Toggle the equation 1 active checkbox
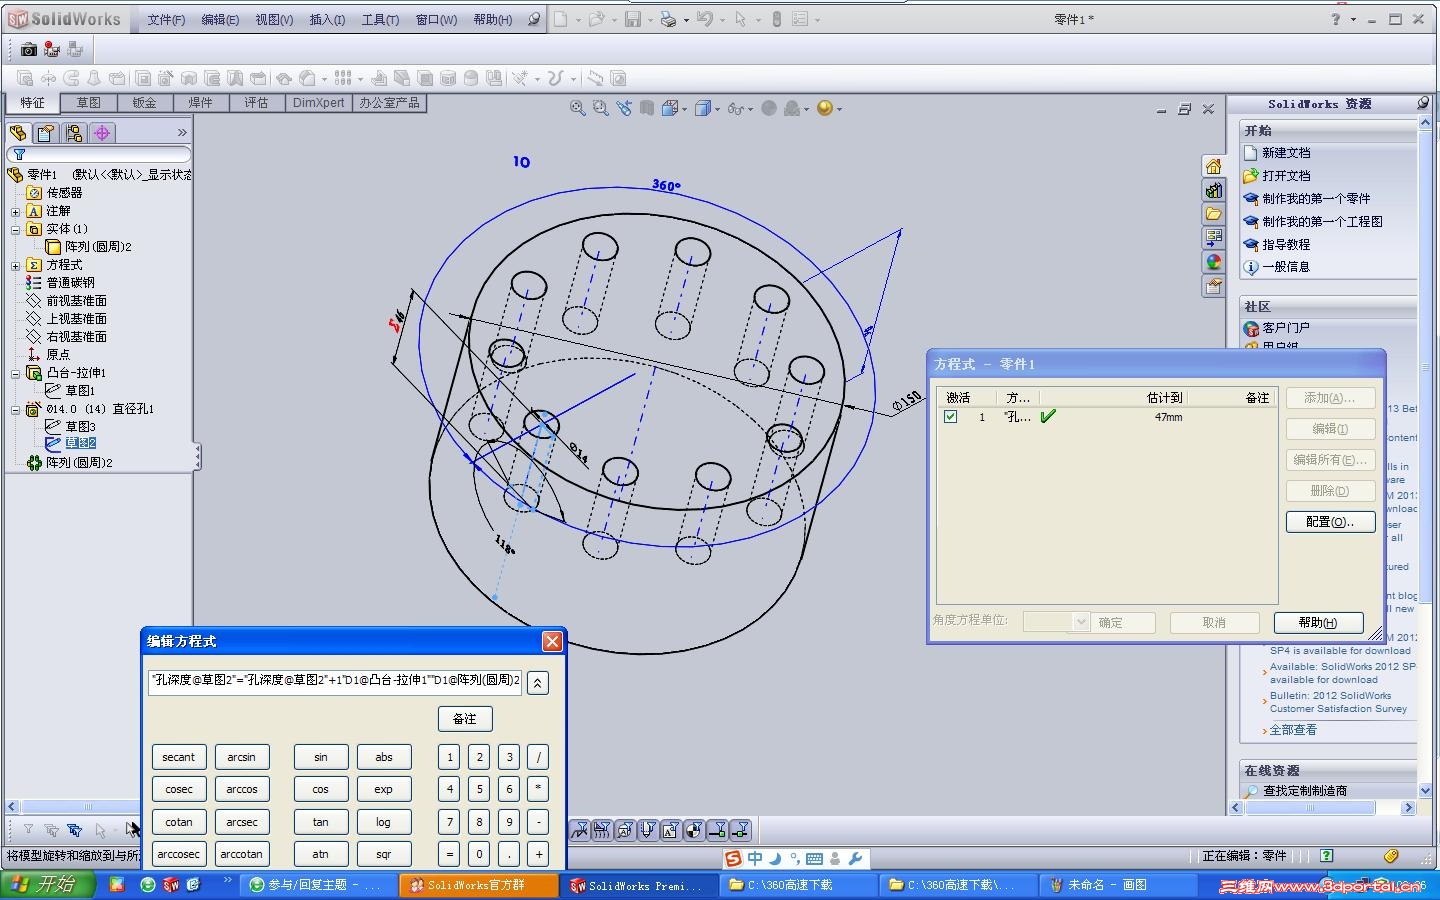 pos(951,417)
